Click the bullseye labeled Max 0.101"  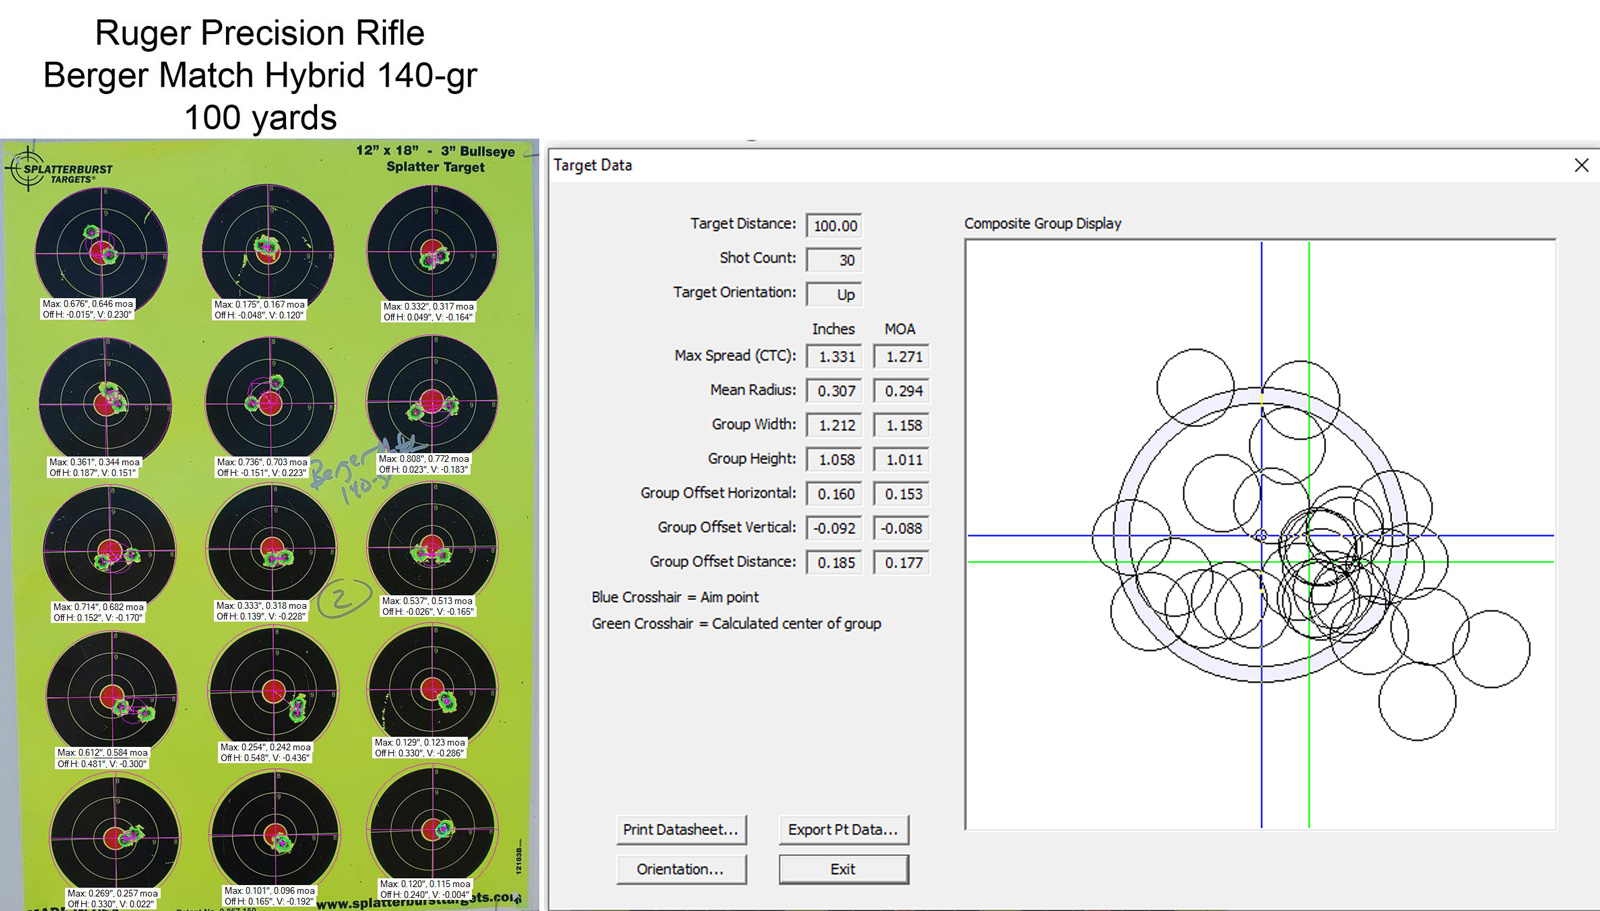pos(275,834)
